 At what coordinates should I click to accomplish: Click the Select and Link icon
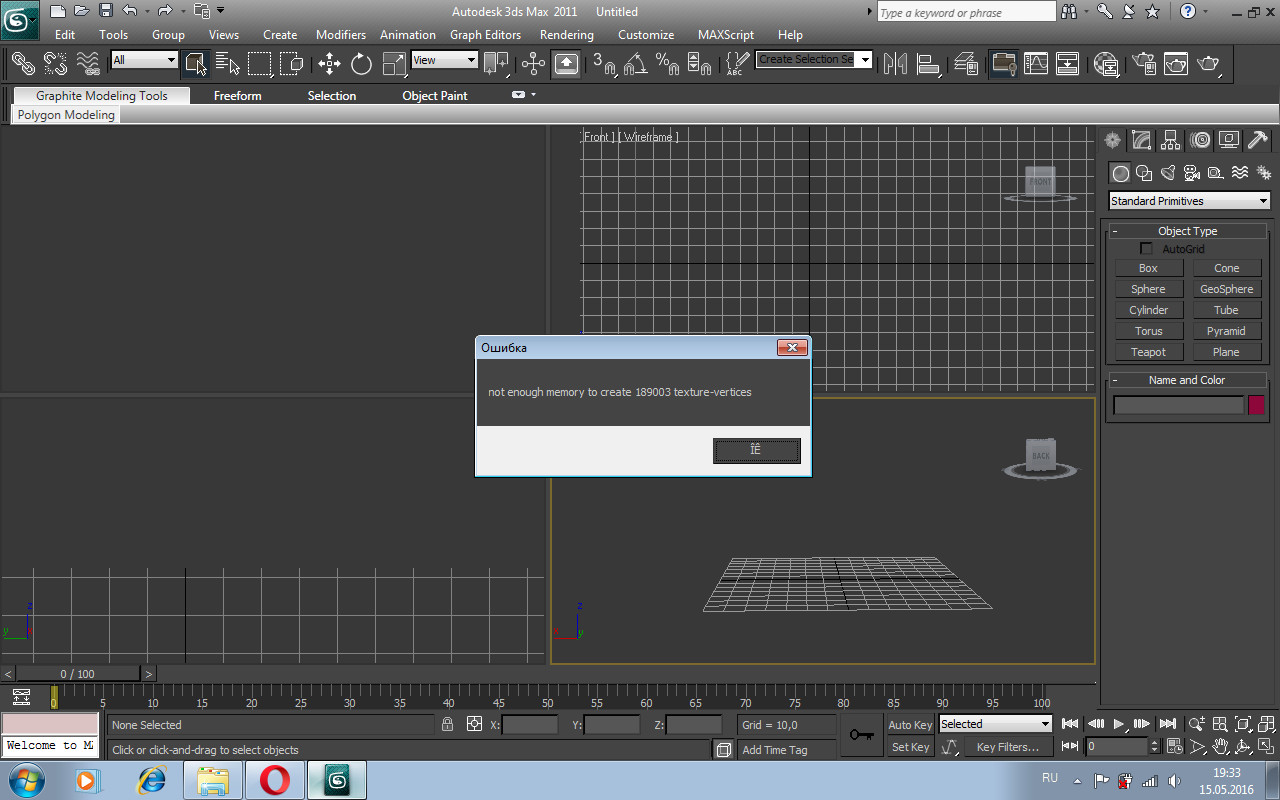coord(23,64)
